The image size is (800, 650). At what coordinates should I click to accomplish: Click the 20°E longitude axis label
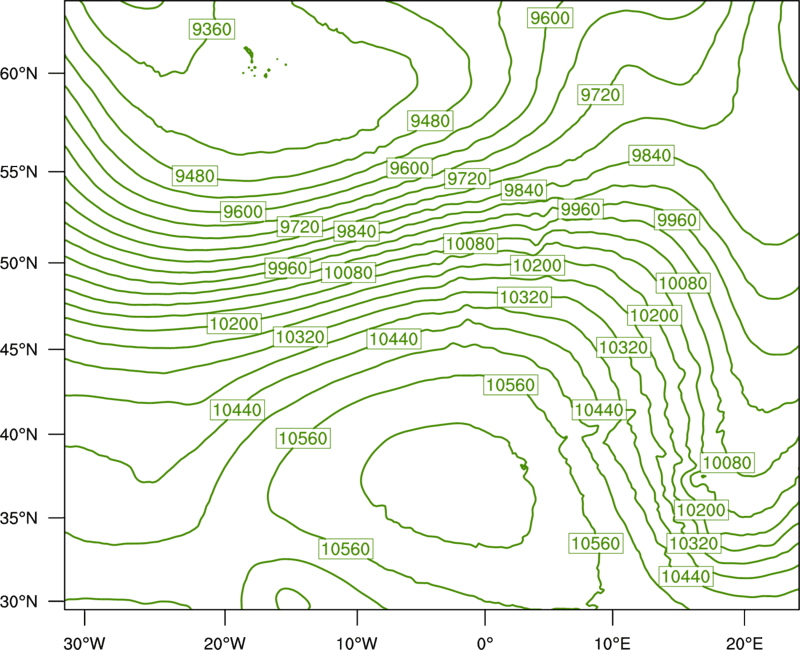(744, 643)
